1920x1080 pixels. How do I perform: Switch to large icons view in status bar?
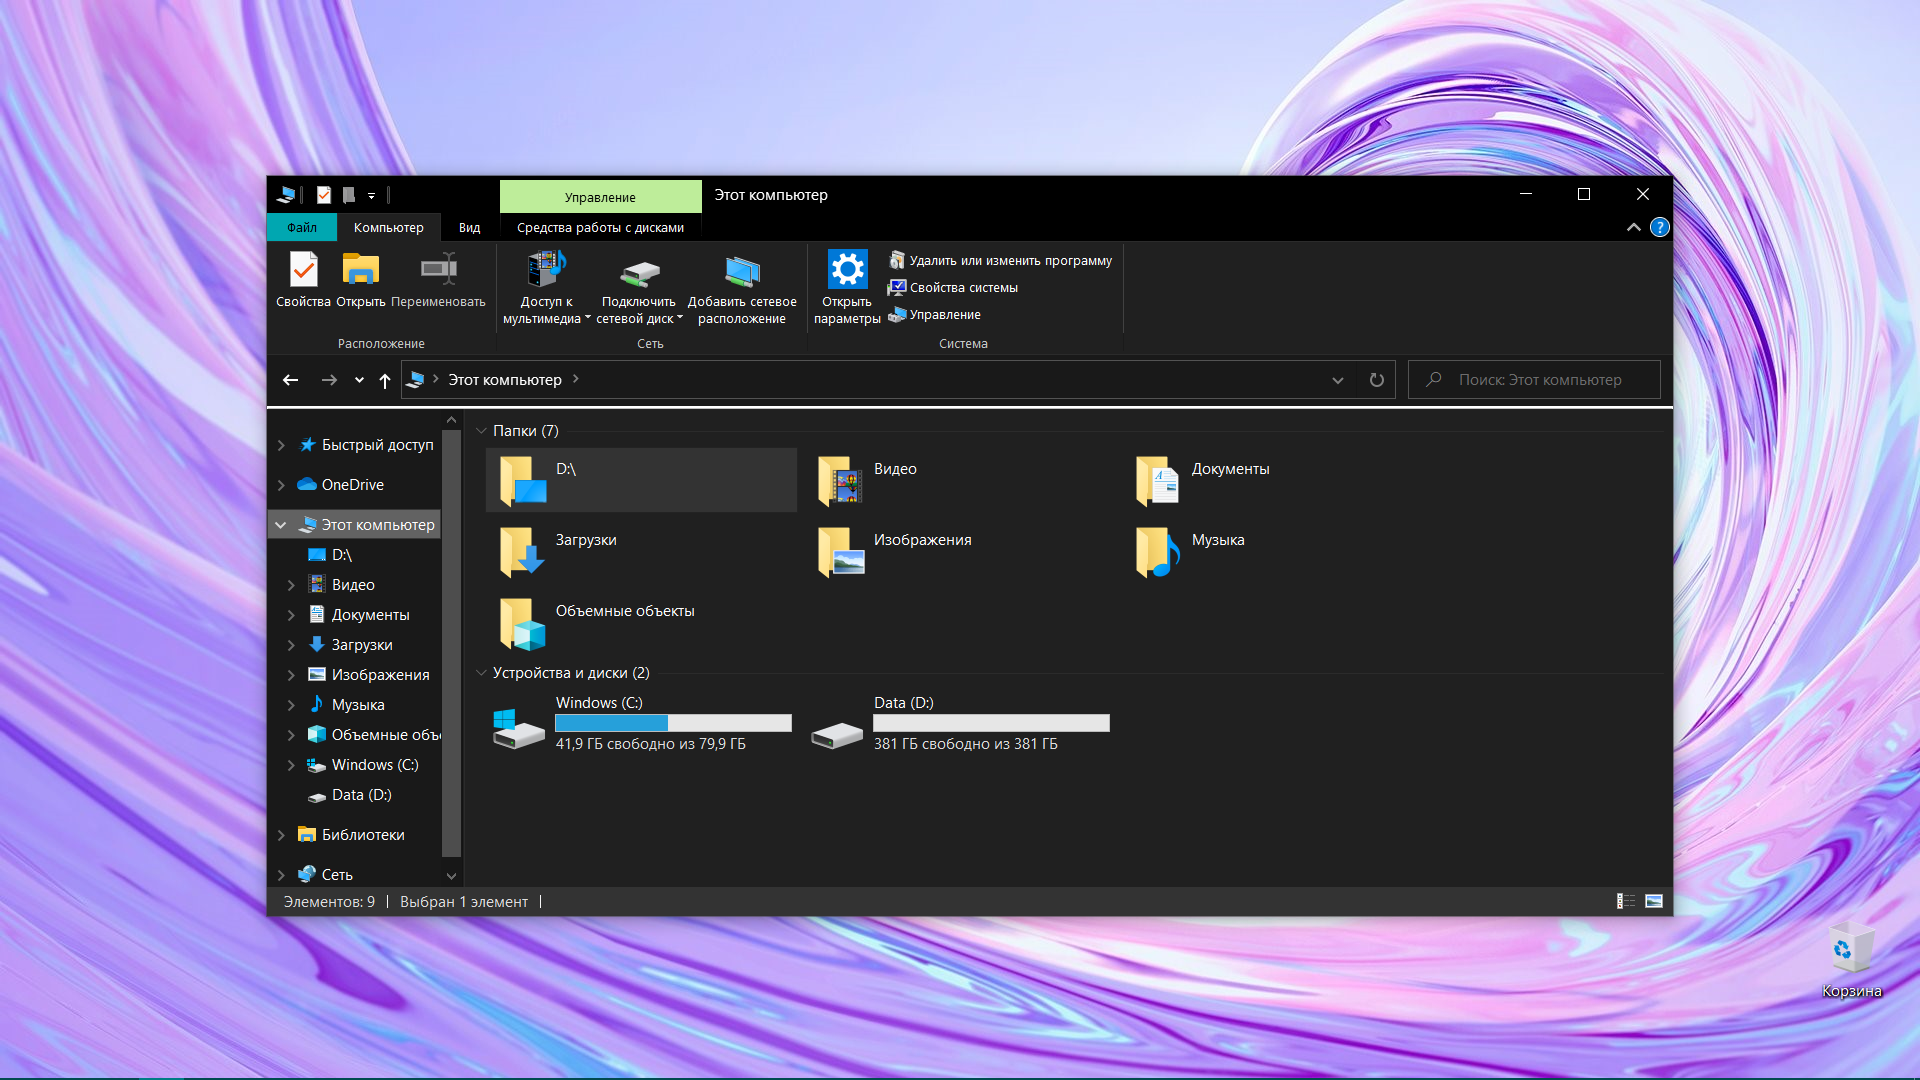point(1654,901)
